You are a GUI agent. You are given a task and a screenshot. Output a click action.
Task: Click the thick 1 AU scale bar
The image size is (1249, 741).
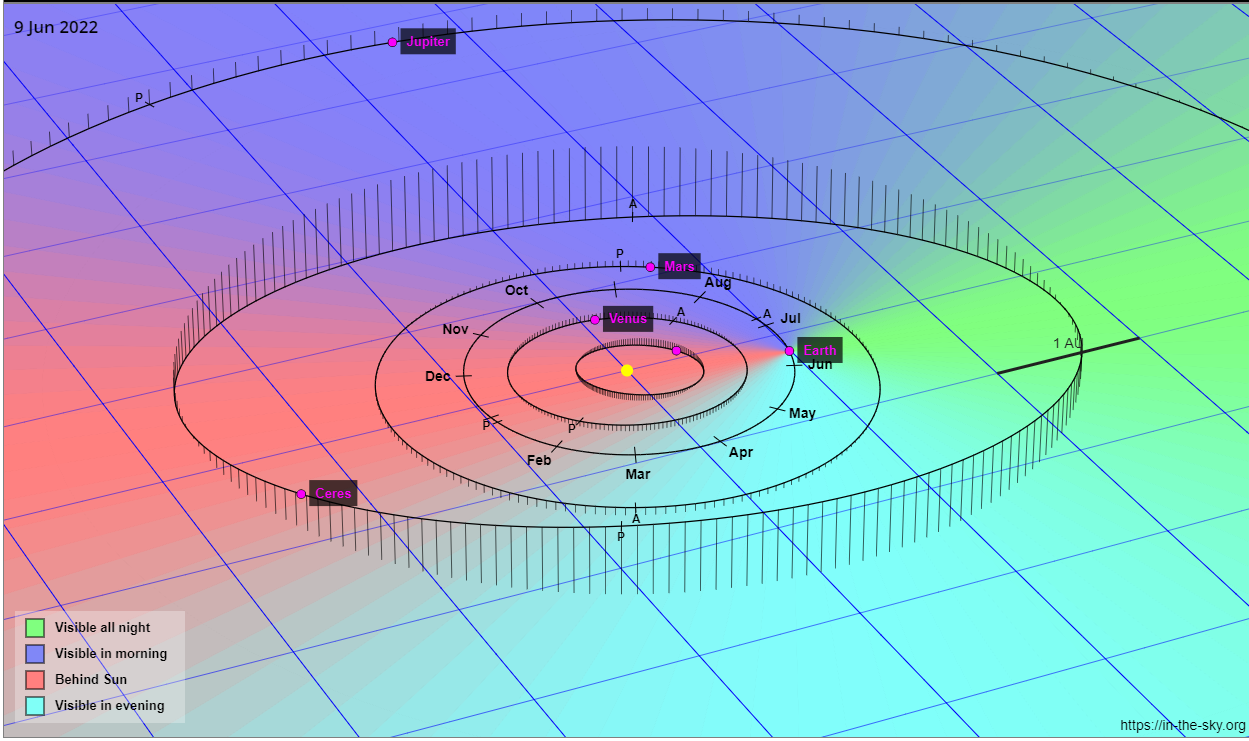(x=1068, y=356)
